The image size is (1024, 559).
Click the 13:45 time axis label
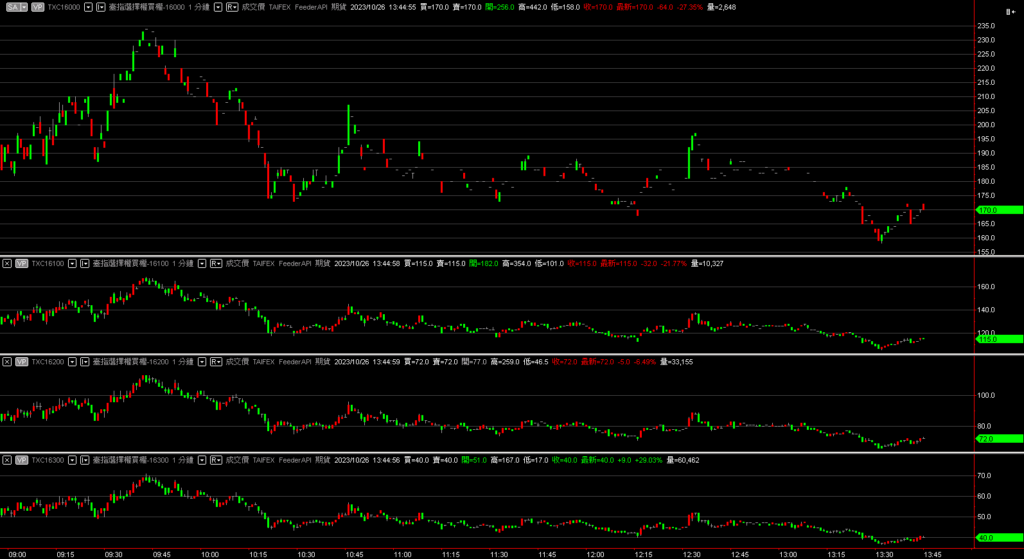click(x=933, y=554)
